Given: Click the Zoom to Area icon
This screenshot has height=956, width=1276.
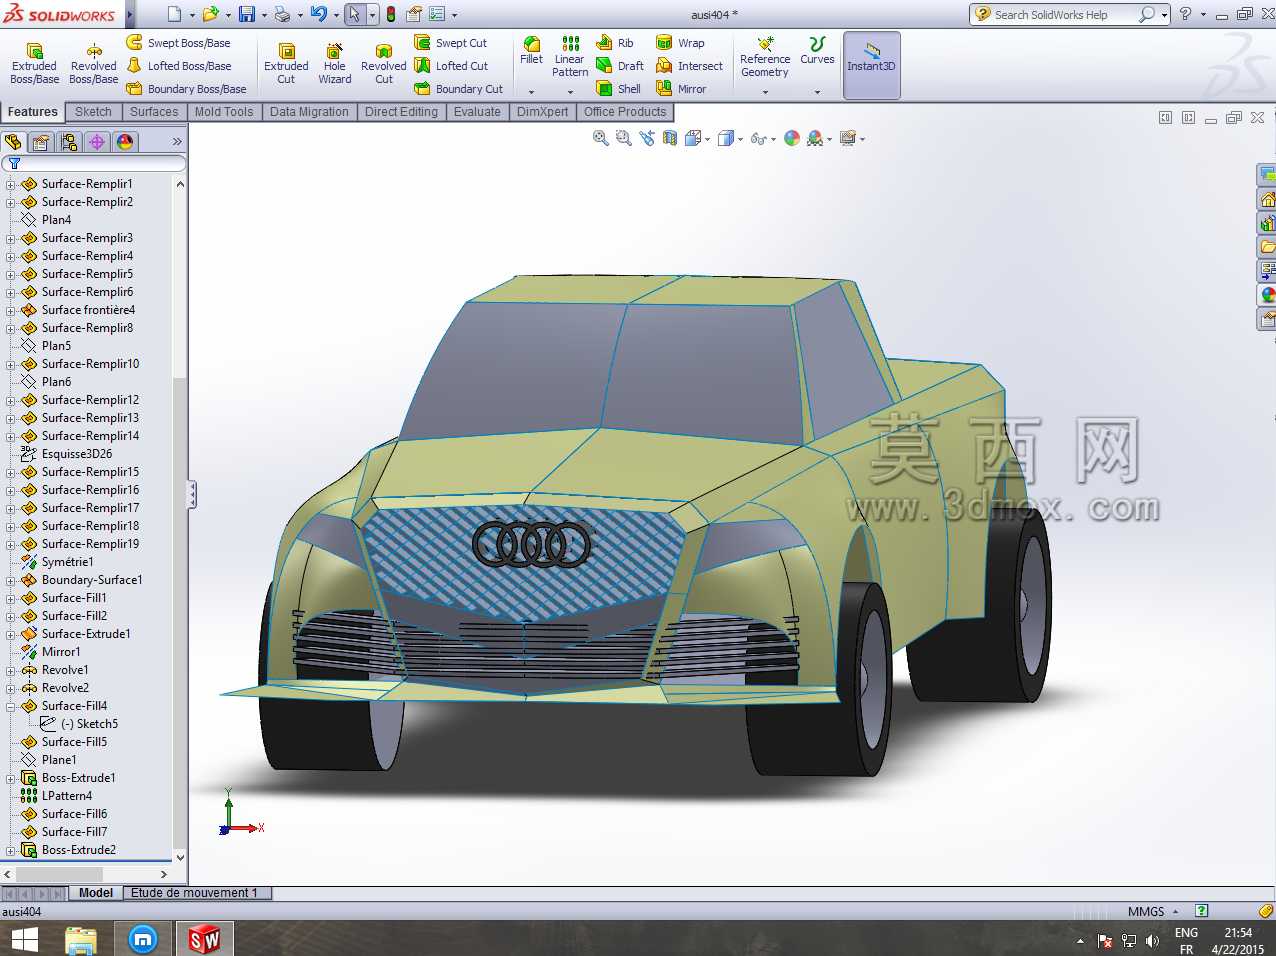Looking at the screenshot, I should (x=624, y=139).
